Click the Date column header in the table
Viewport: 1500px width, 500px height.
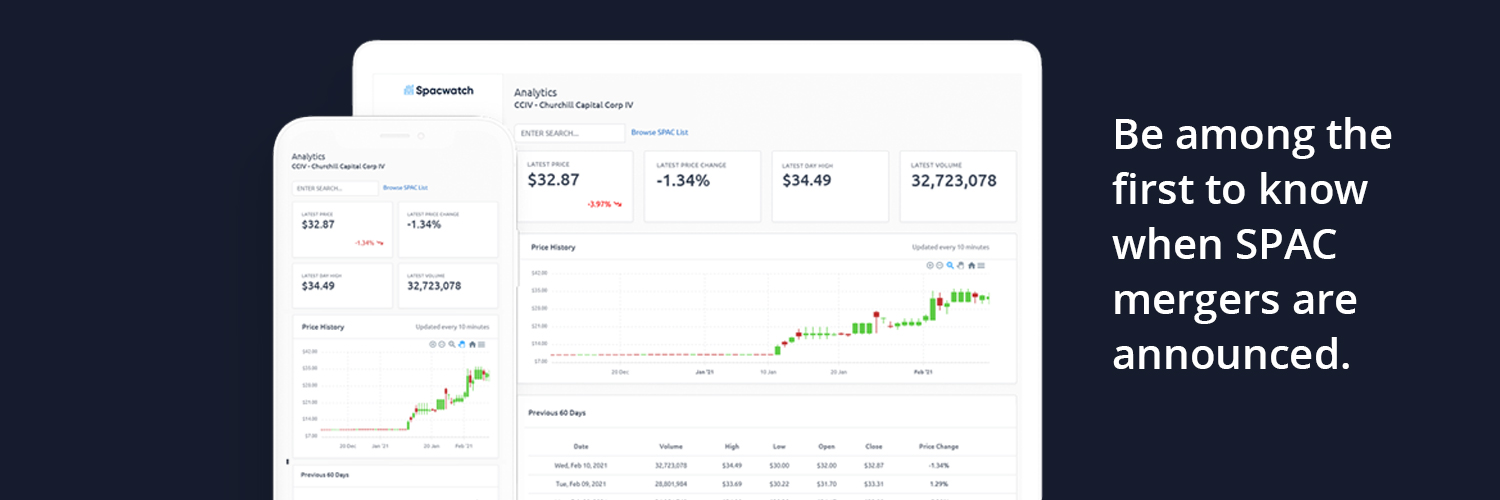[x=581, y=446]
